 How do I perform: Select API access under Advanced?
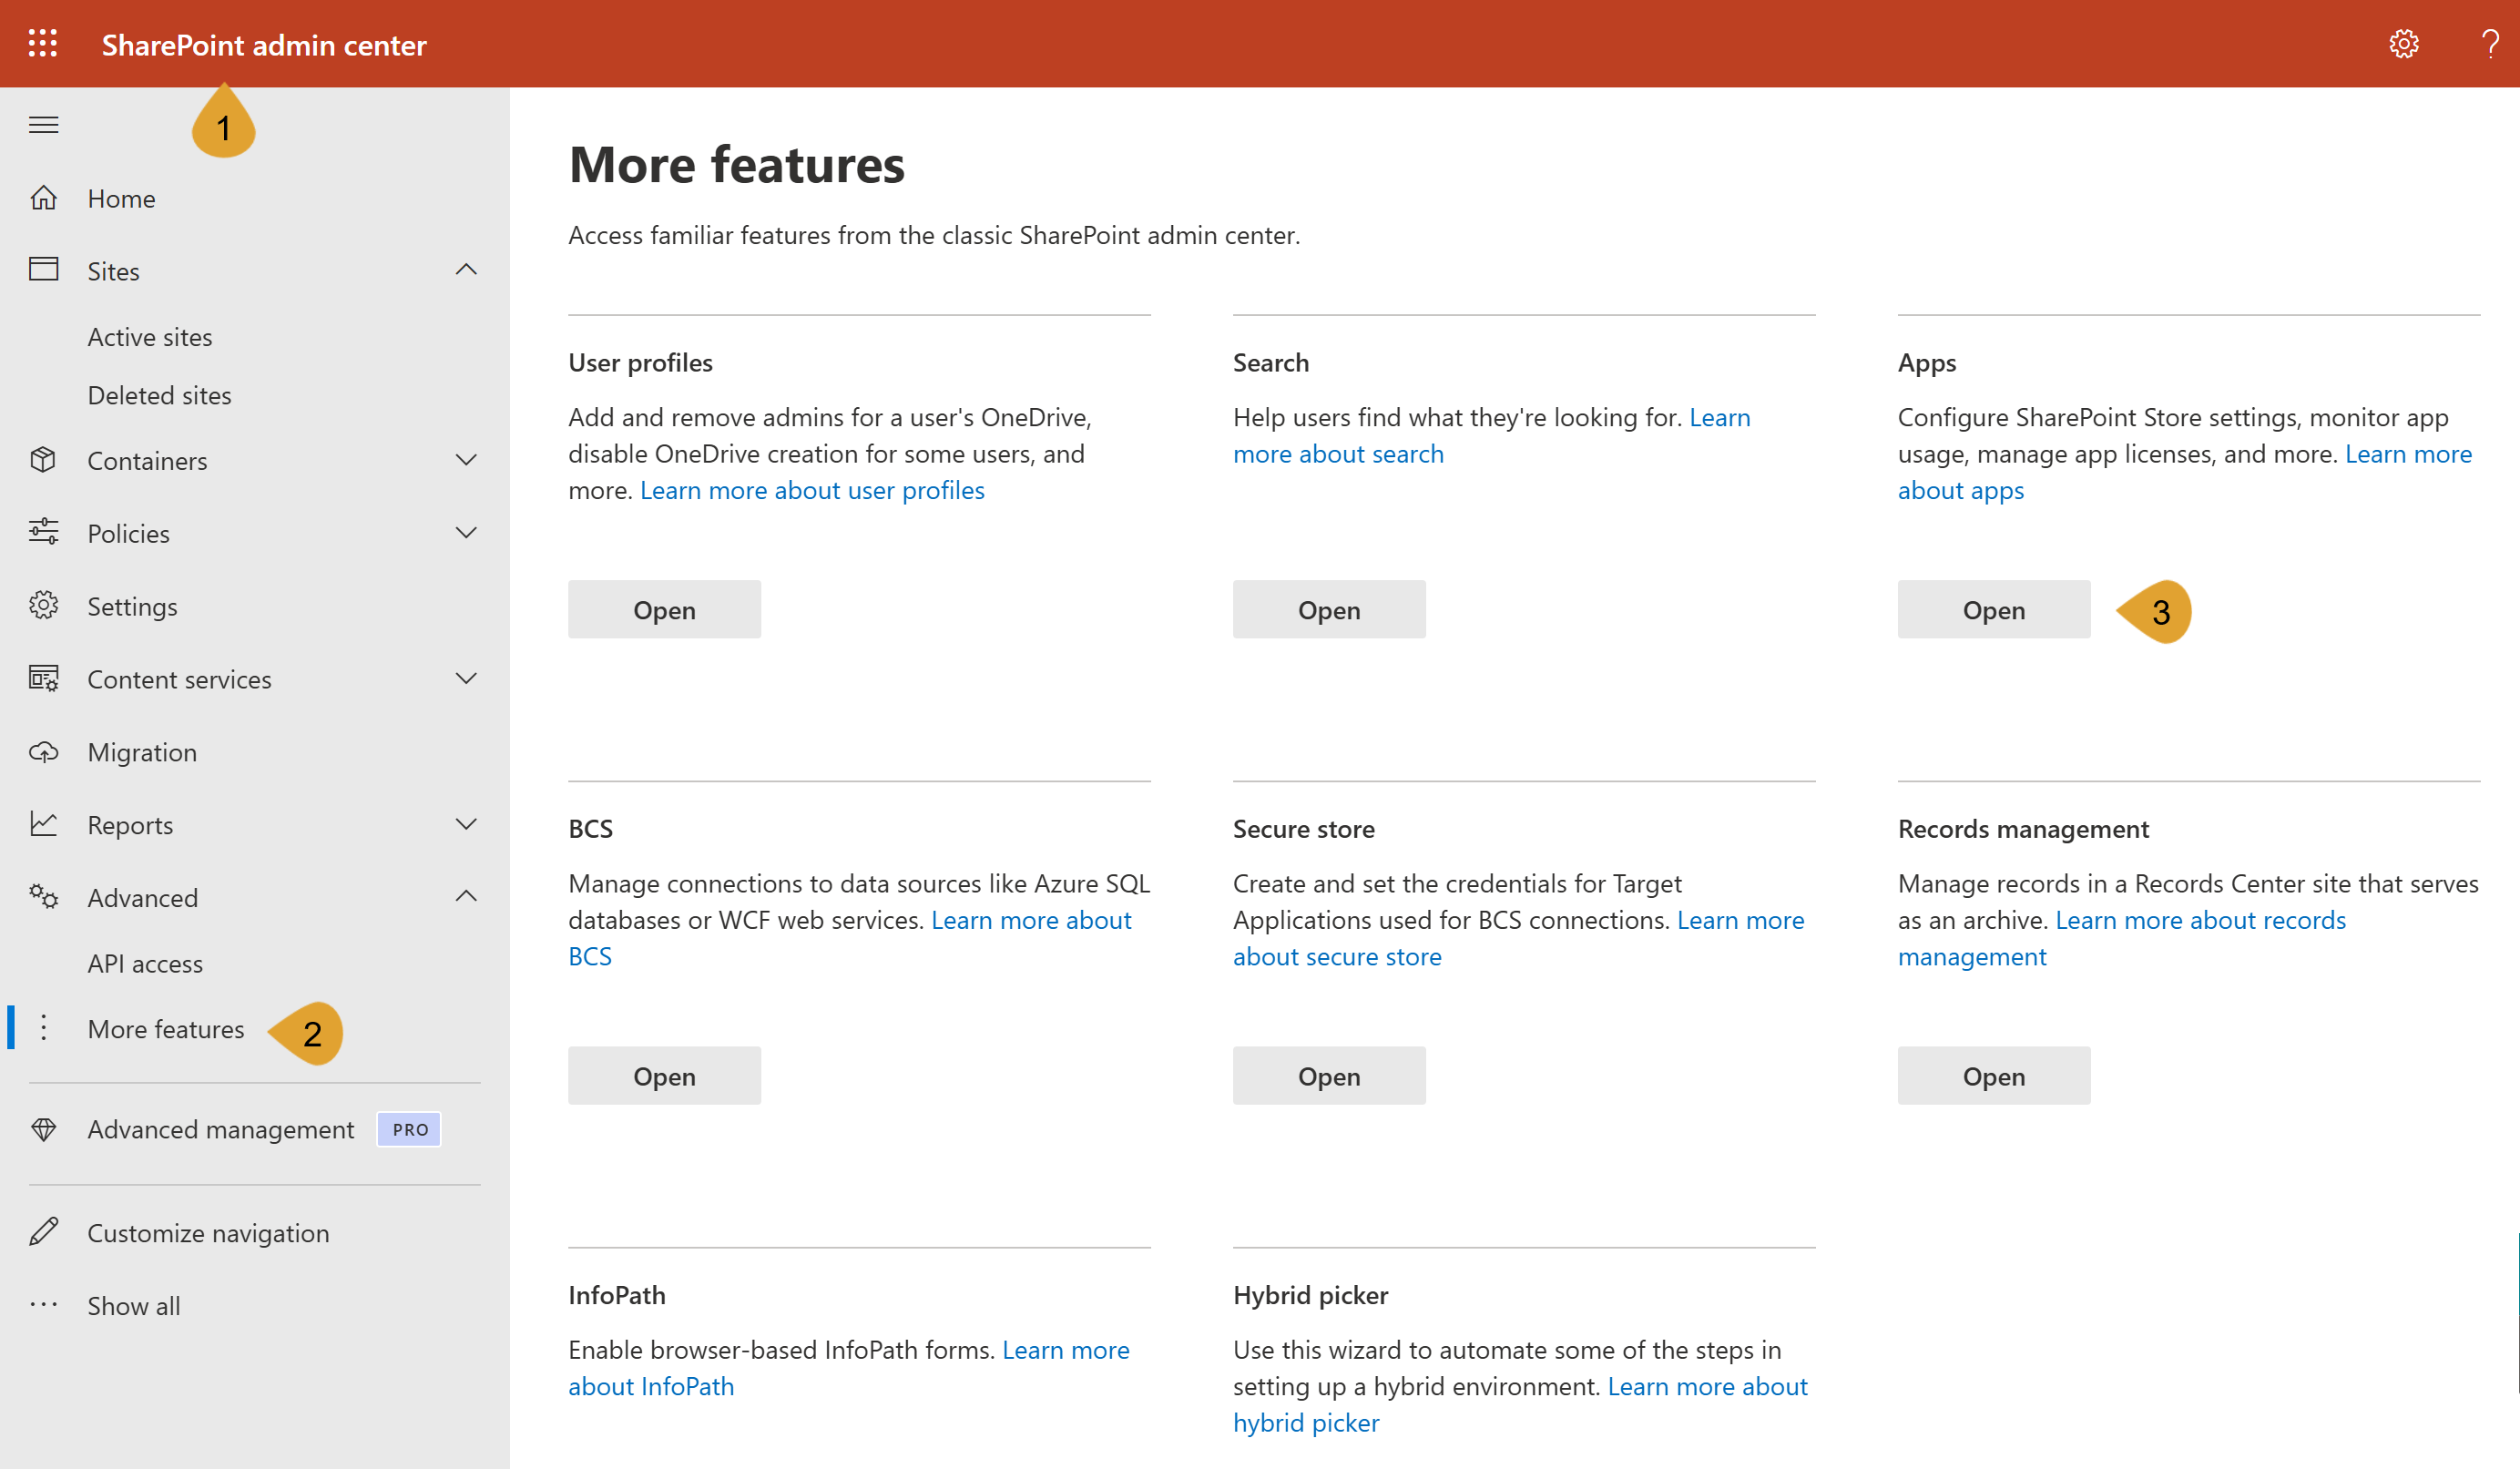click(x=145, y=963)
